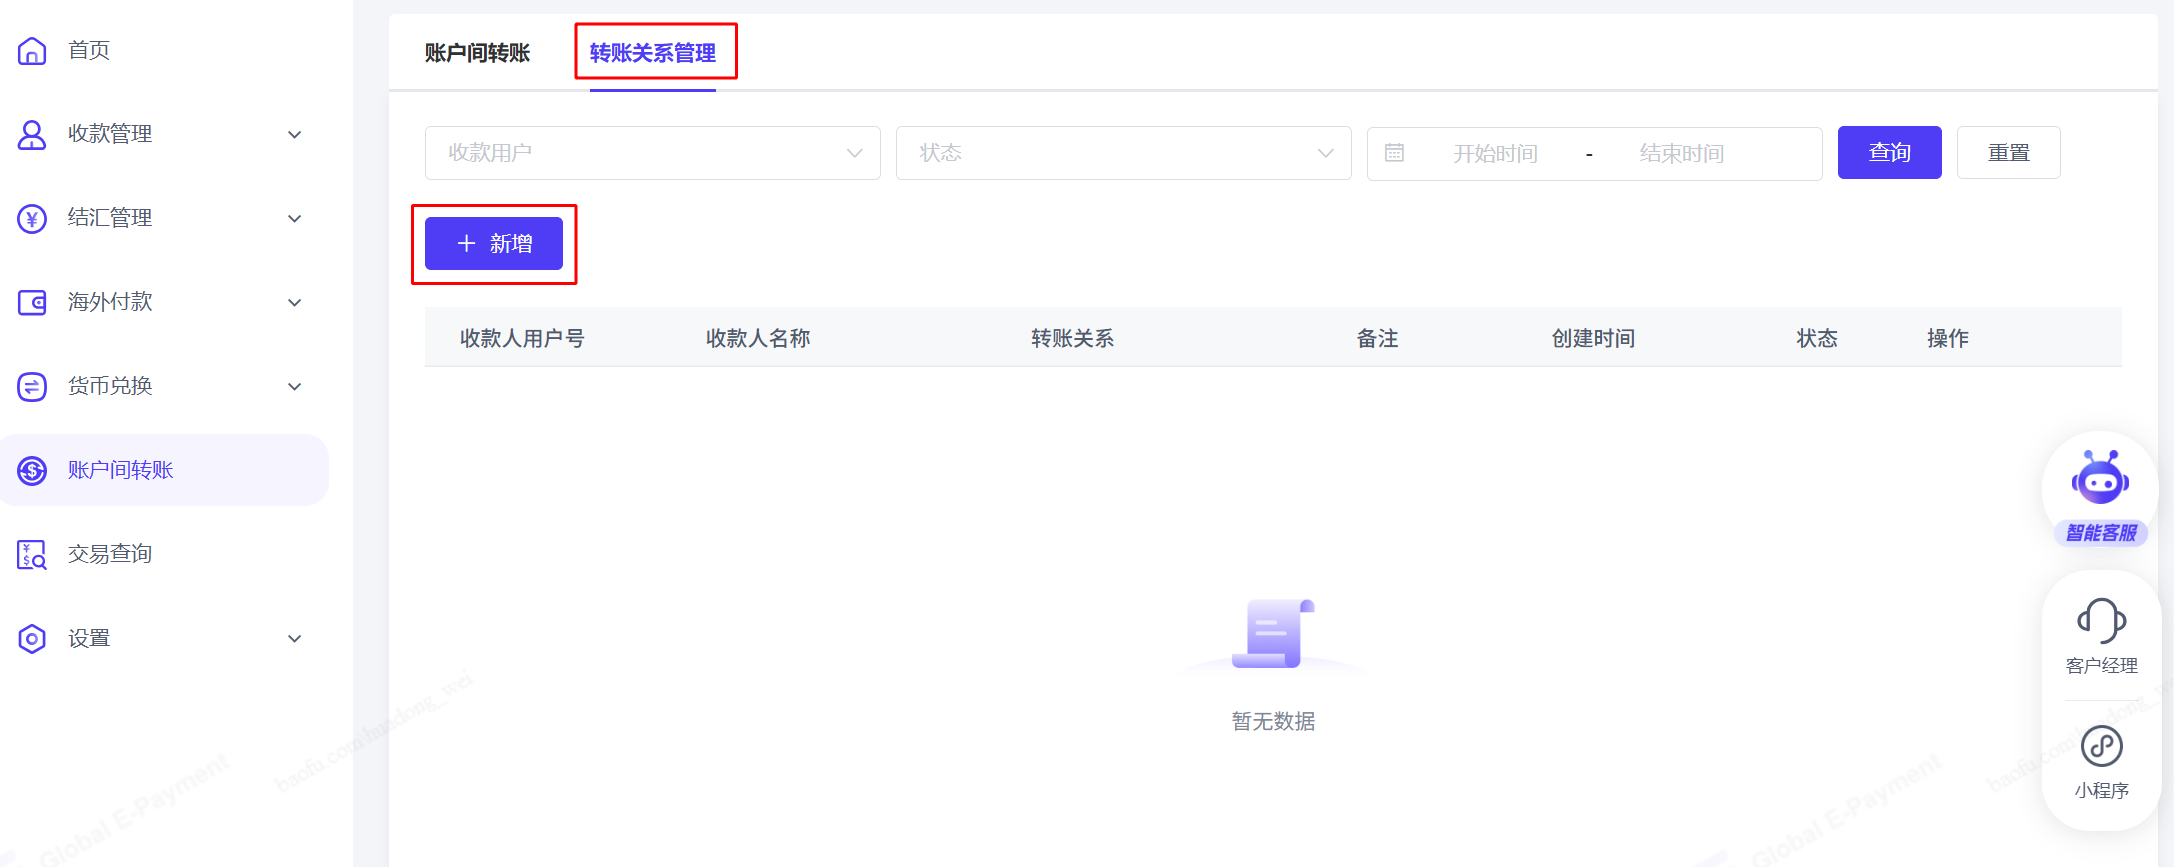Viewport: 2174px width, 867px height.
Task: Click the 结汇管理 yen icon
Action: pyautogui.click(x=32, y=218)
